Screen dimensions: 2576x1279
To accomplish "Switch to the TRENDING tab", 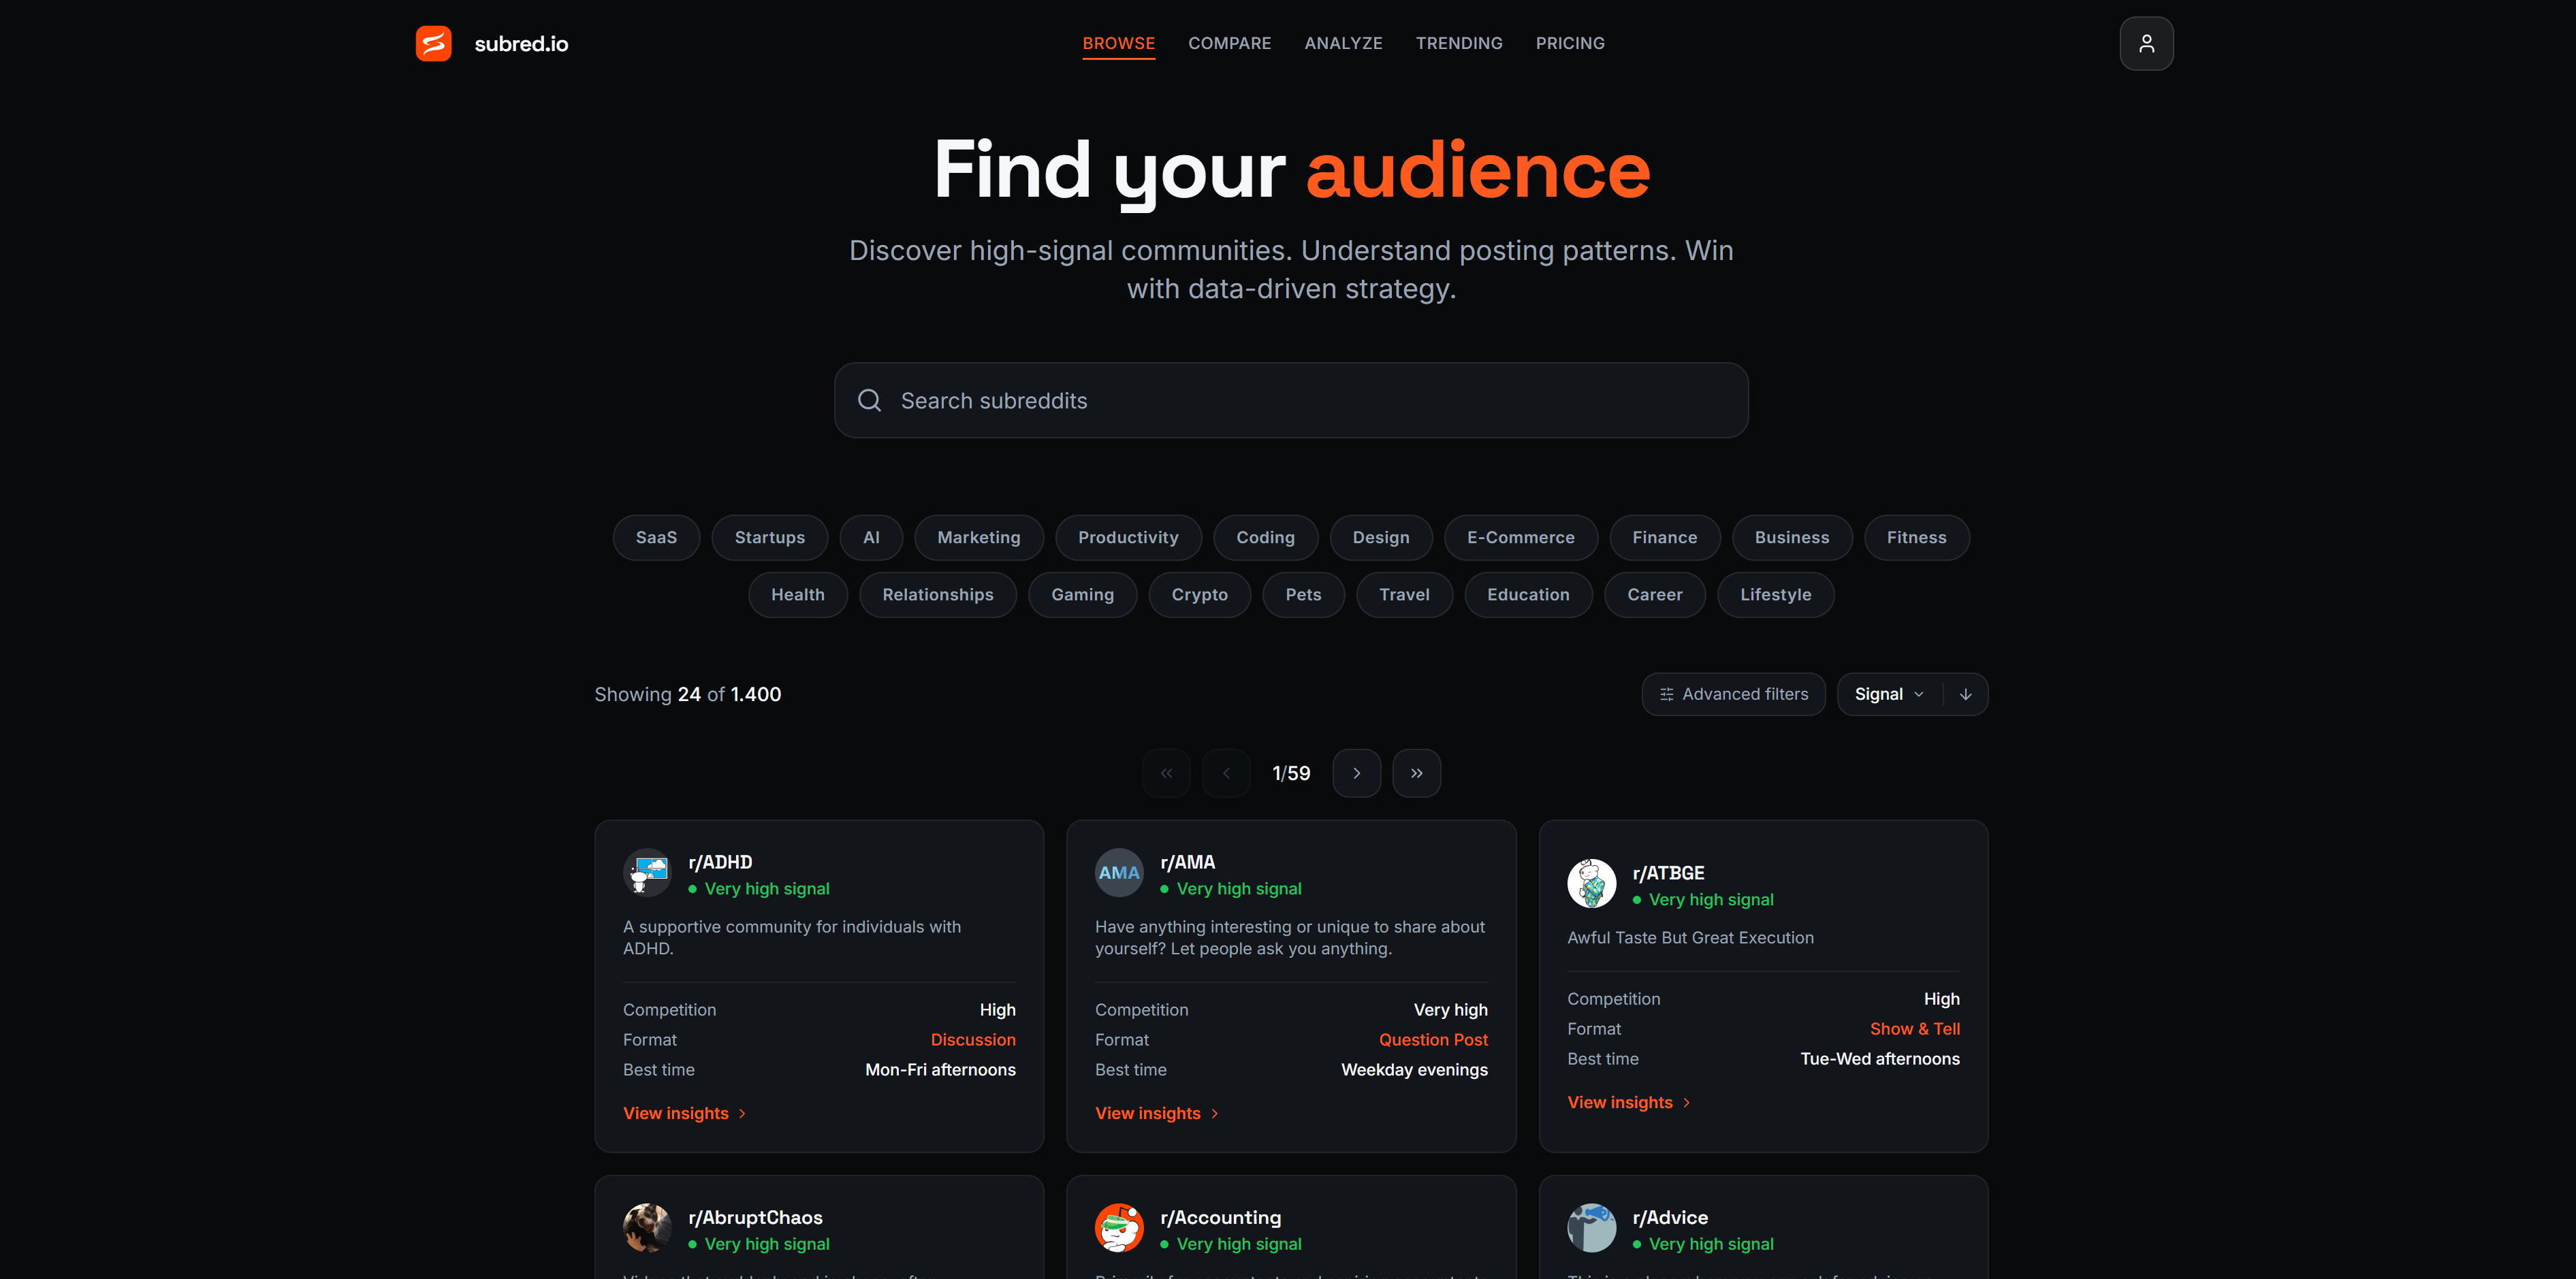I will click(x=1459, y=43).
